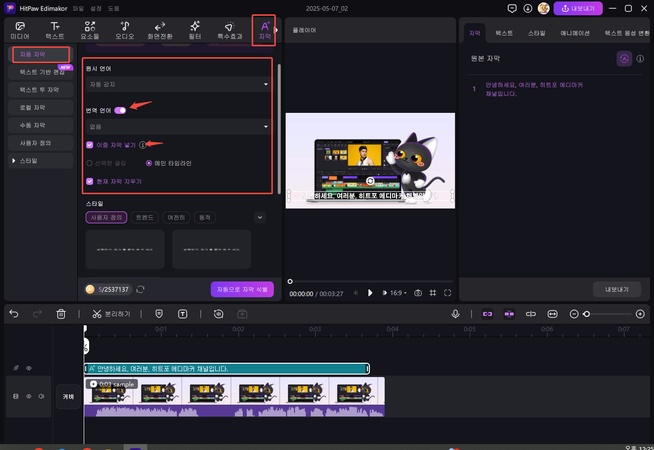Play the preview video
654x450 pixels.
click(370, 293)
